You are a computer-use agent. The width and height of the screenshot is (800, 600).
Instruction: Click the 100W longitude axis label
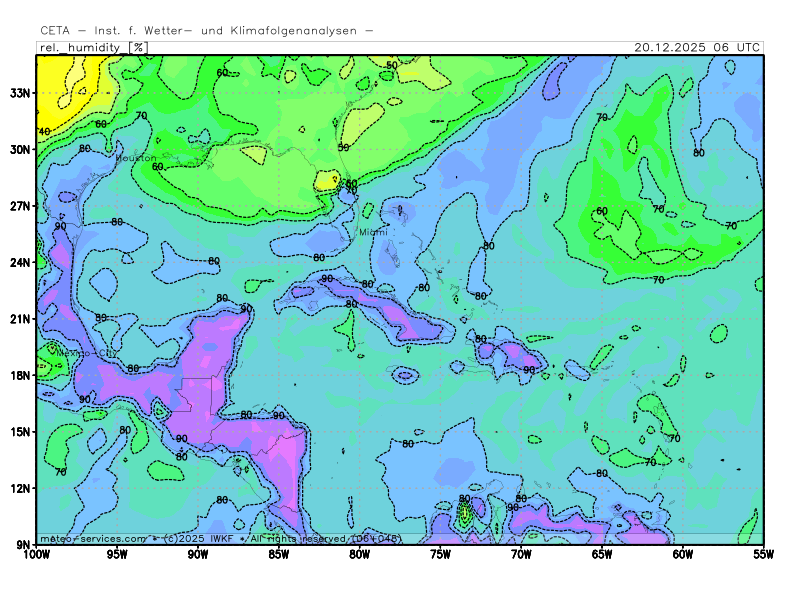tap(36, 554)
